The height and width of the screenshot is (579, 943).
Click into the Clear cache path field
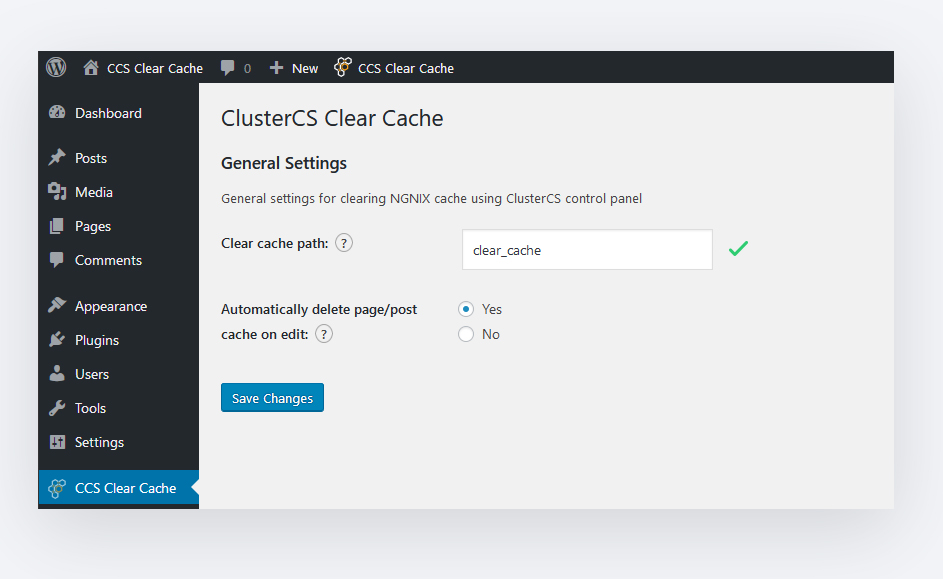click(x=587, y=250)
